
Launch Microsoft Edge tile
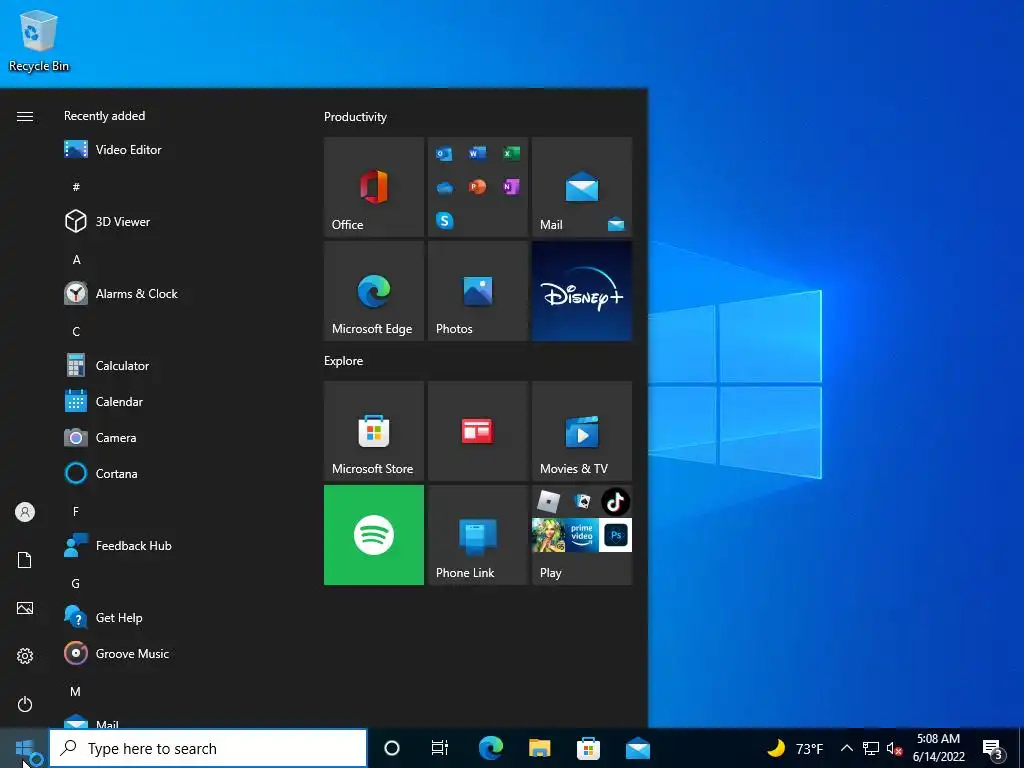click(374, 291)
